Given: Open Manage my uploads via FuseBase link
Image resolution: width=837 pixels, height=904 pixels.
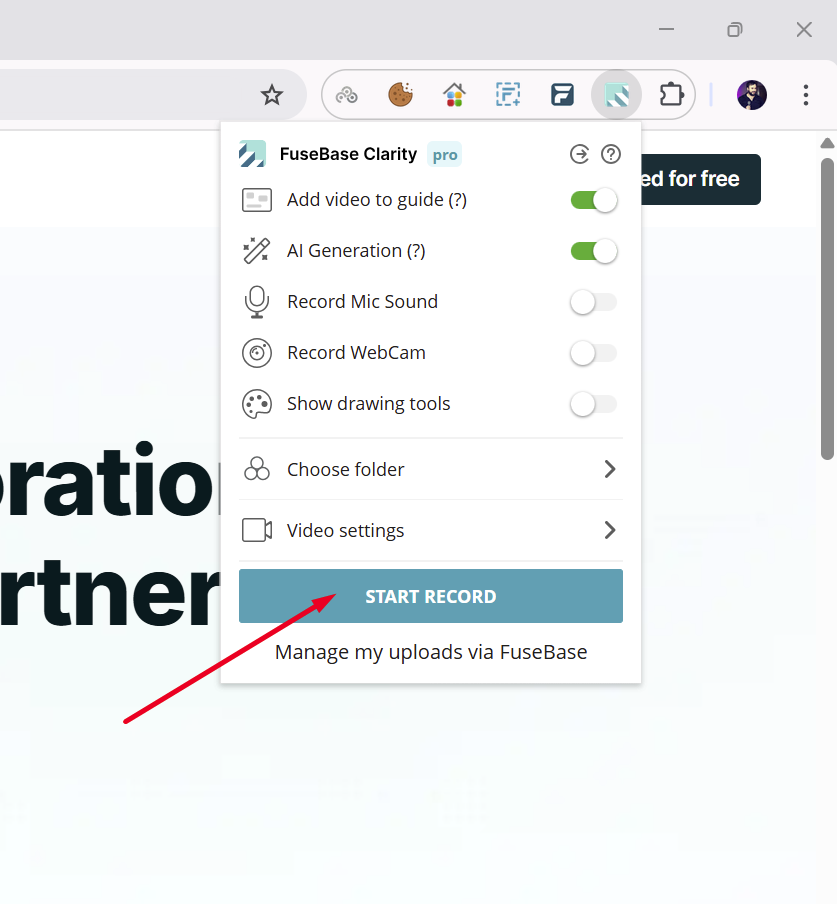Looking at the screenshot, I should 431,652.
